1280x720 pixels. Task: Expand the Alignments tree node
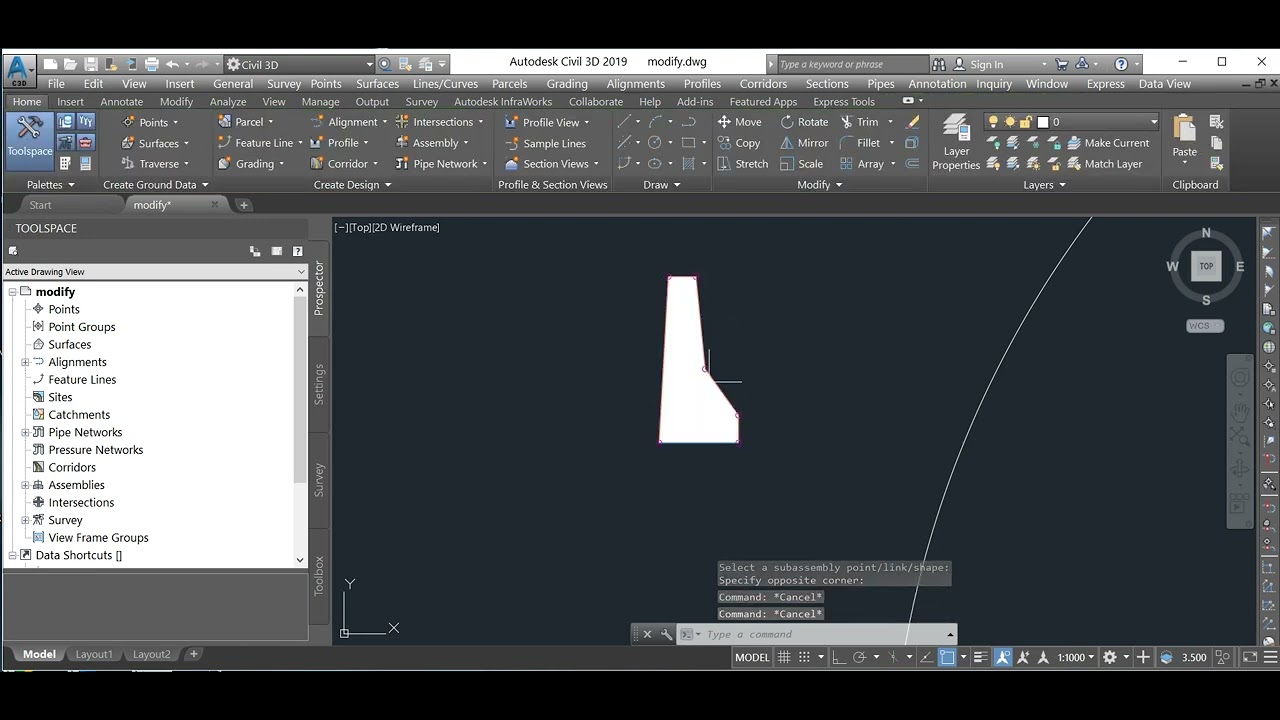[25, 362]
